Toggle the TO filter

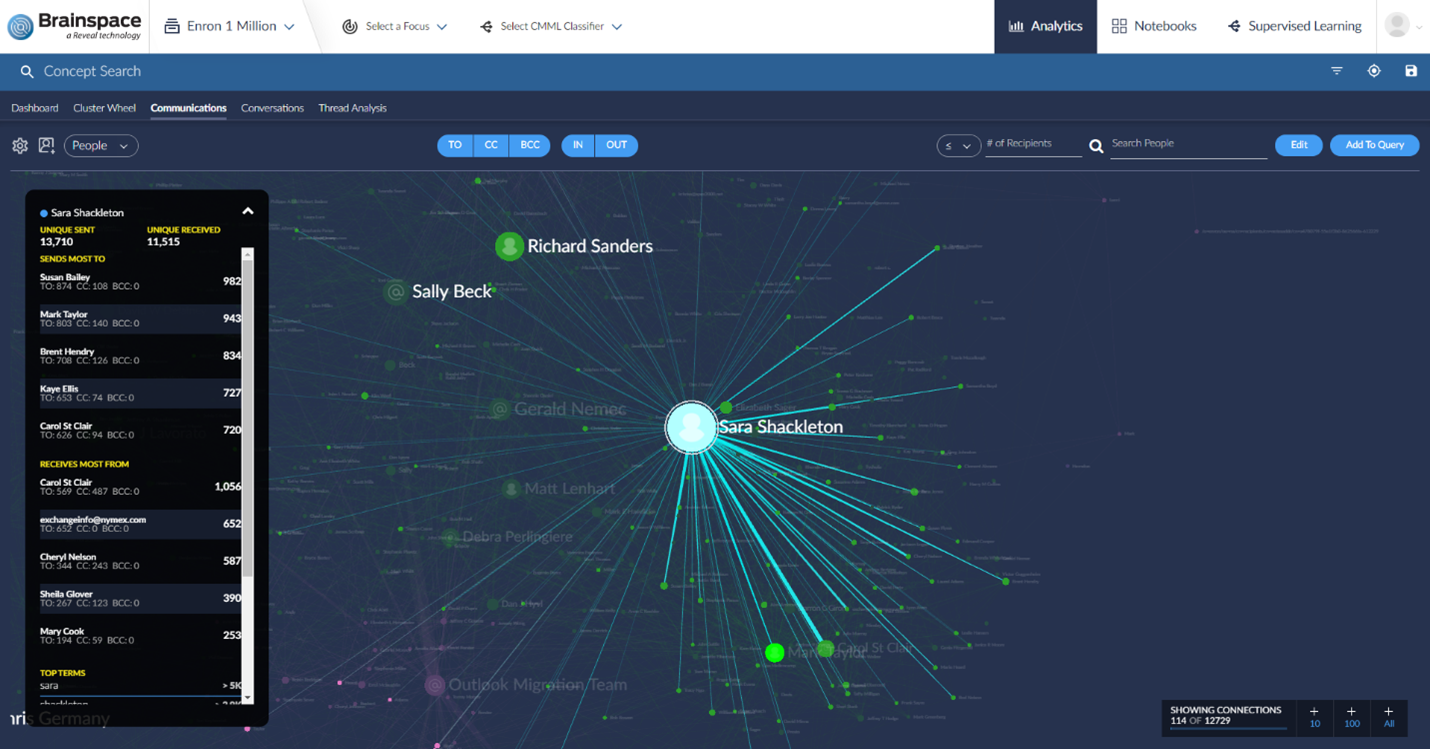455,145
